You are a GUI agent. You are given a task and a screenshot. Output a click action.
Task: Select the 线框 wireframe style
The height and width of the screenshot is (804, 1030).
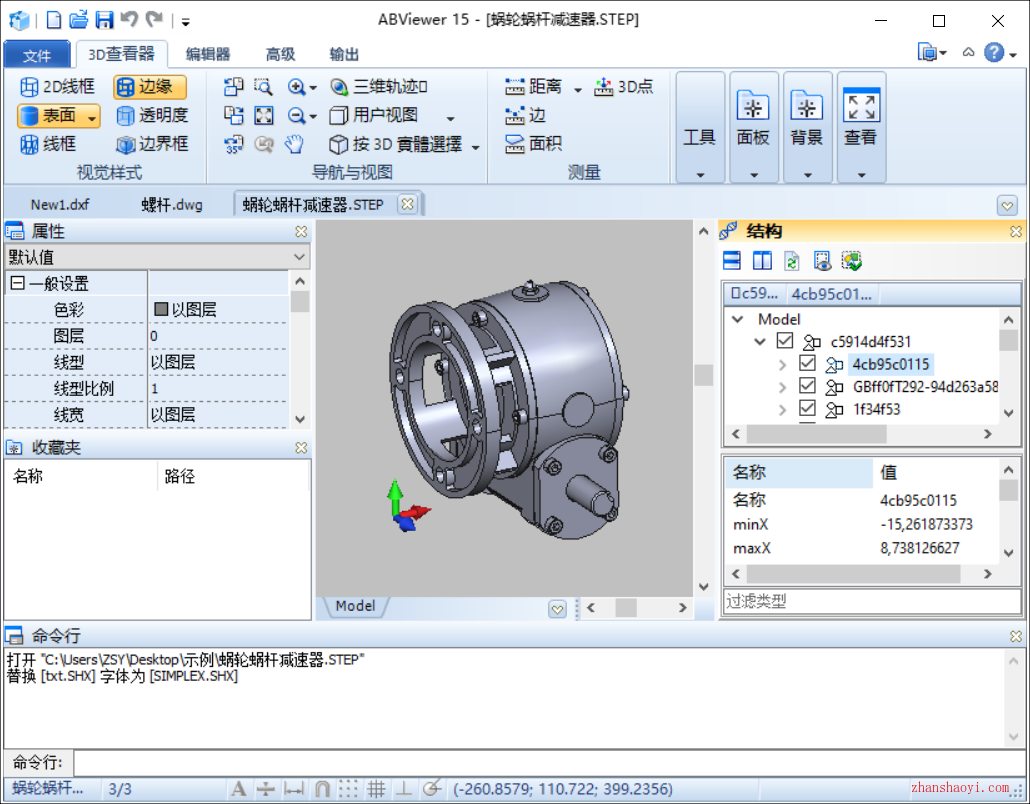pyautogui.click(x=48, y=144)
